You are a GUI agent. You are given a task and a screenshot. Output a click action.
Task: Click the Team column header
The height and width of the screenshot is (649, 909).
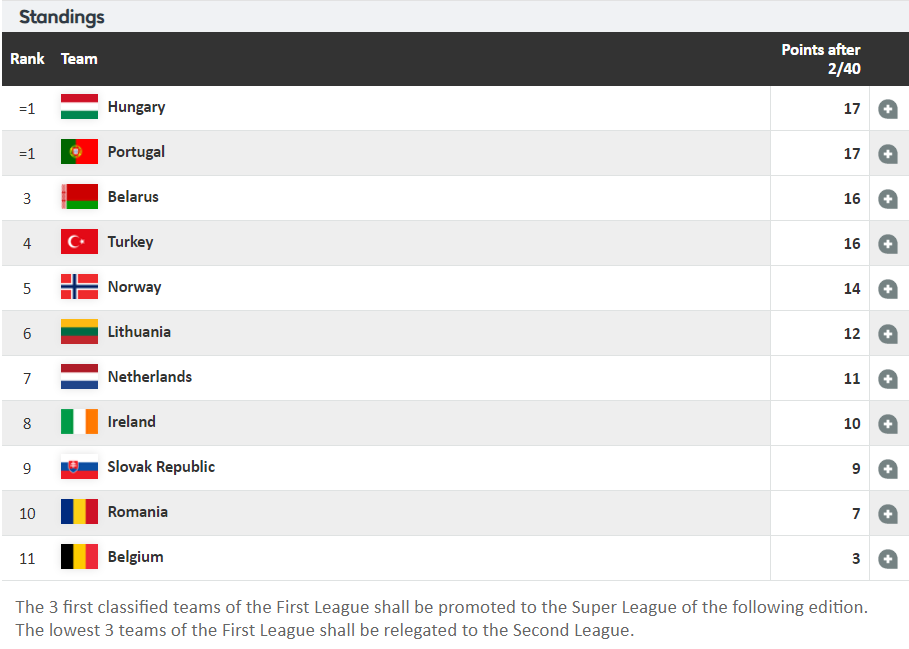click(79, 59)
